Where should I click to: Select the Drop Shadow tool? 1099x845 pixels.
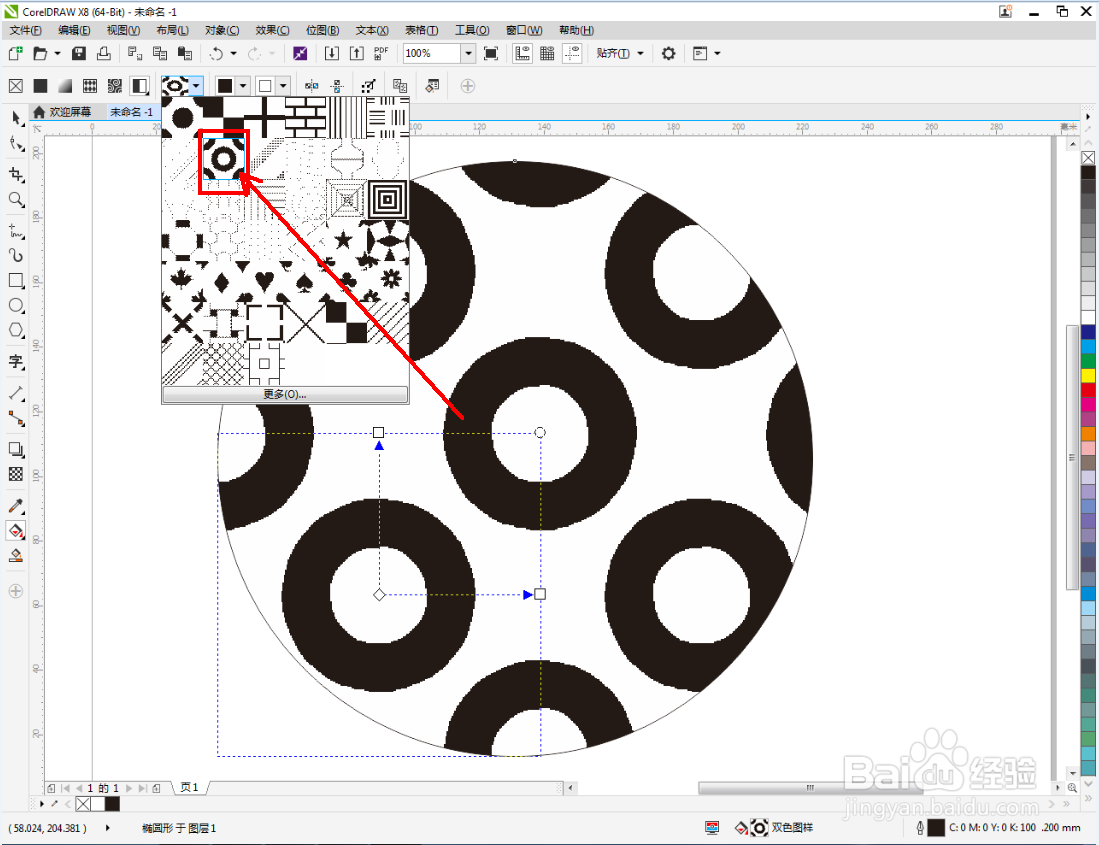click(15, 449)
